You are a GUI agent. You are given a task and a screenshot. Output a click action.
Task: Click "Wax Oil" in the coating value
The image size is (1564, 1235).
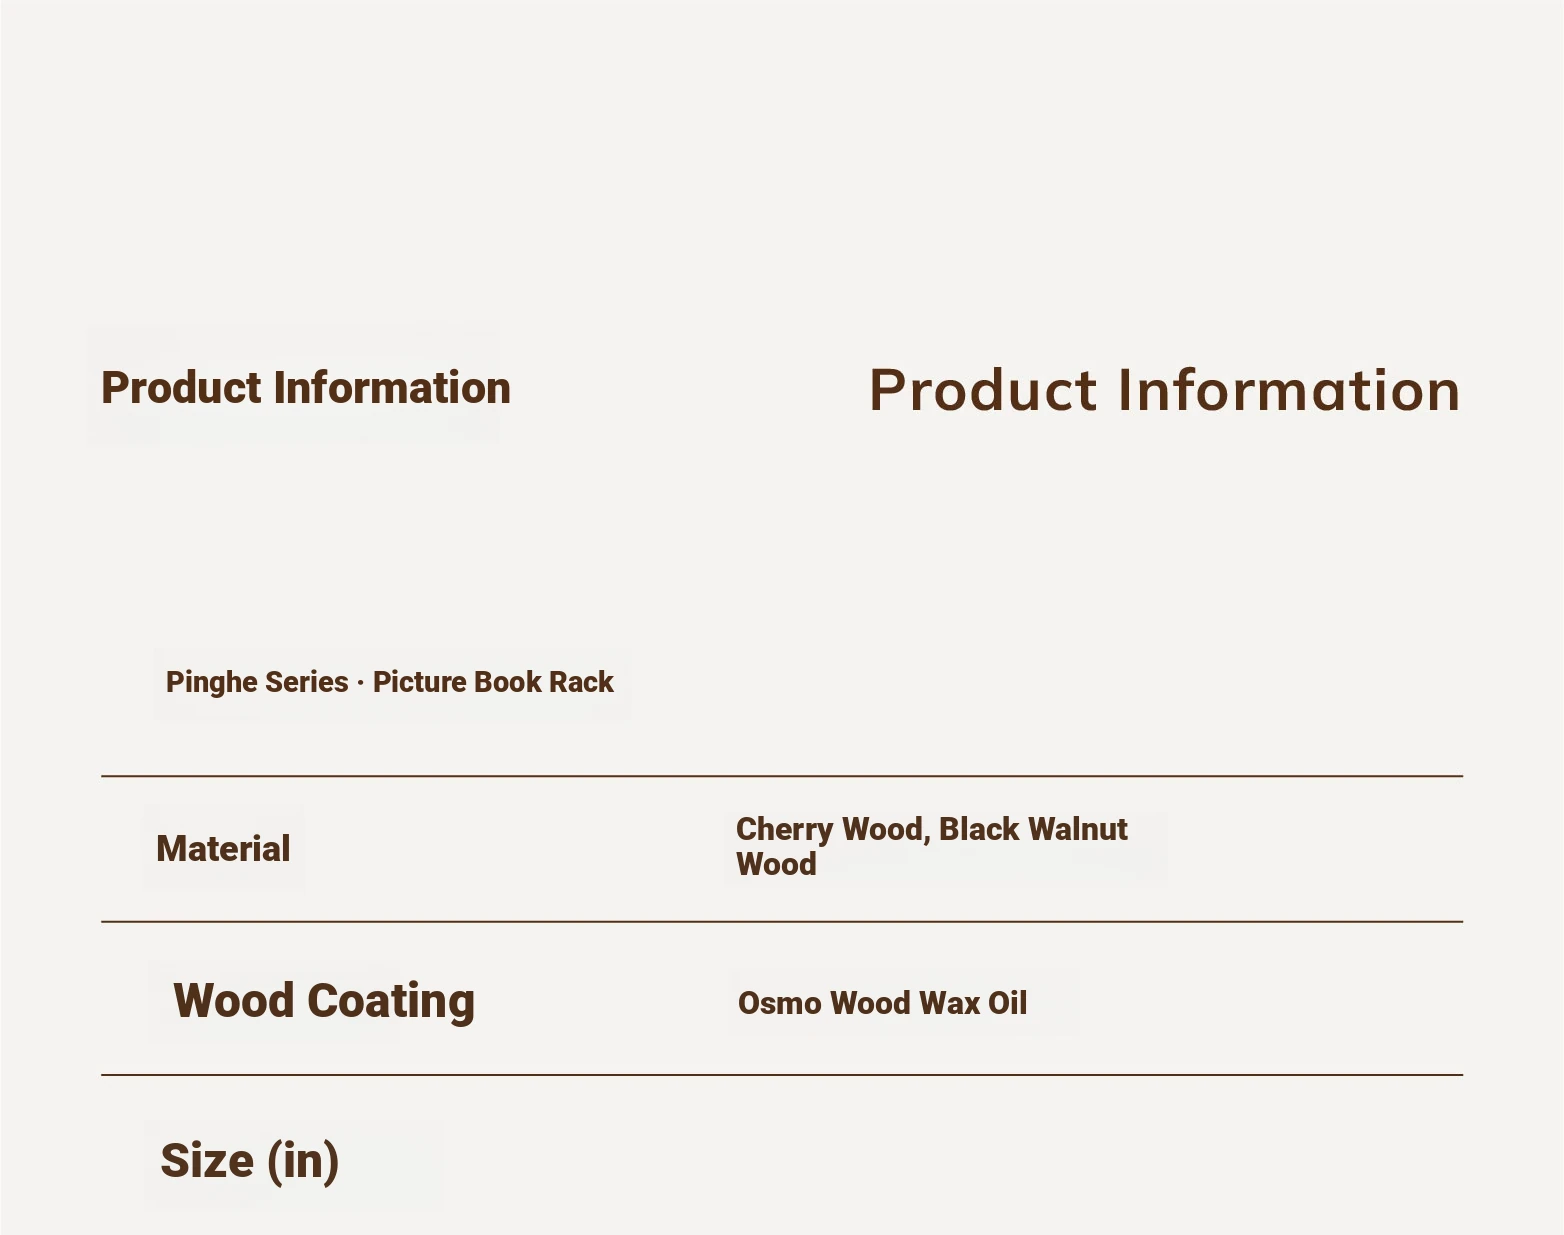973,1003
